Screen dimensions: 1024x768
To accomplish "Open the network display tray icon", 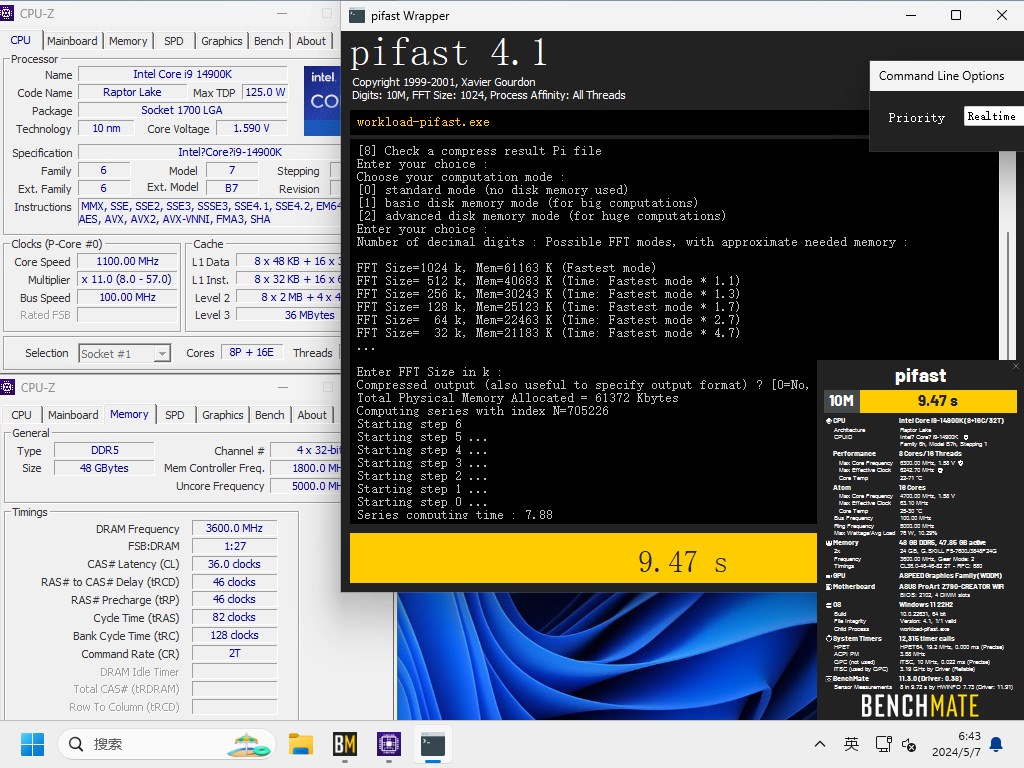I will 884,744.
